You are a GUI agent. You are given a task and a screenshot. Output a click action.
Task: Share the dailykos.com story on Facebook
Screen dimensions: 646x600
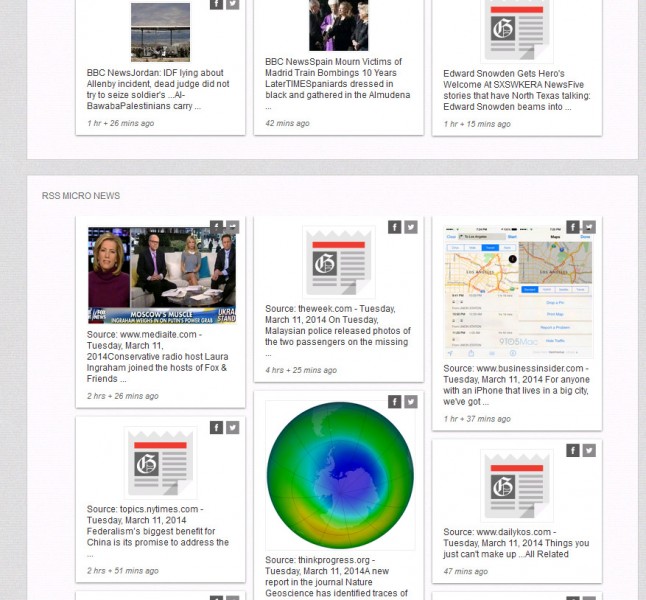coord(573,450)
